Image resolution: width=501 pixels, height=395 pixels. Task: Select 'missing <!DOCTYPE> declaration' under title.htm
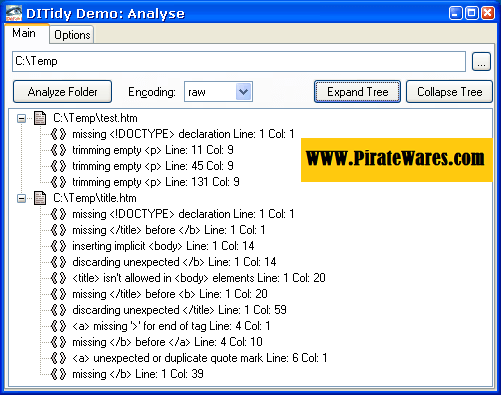coord(183,214)
